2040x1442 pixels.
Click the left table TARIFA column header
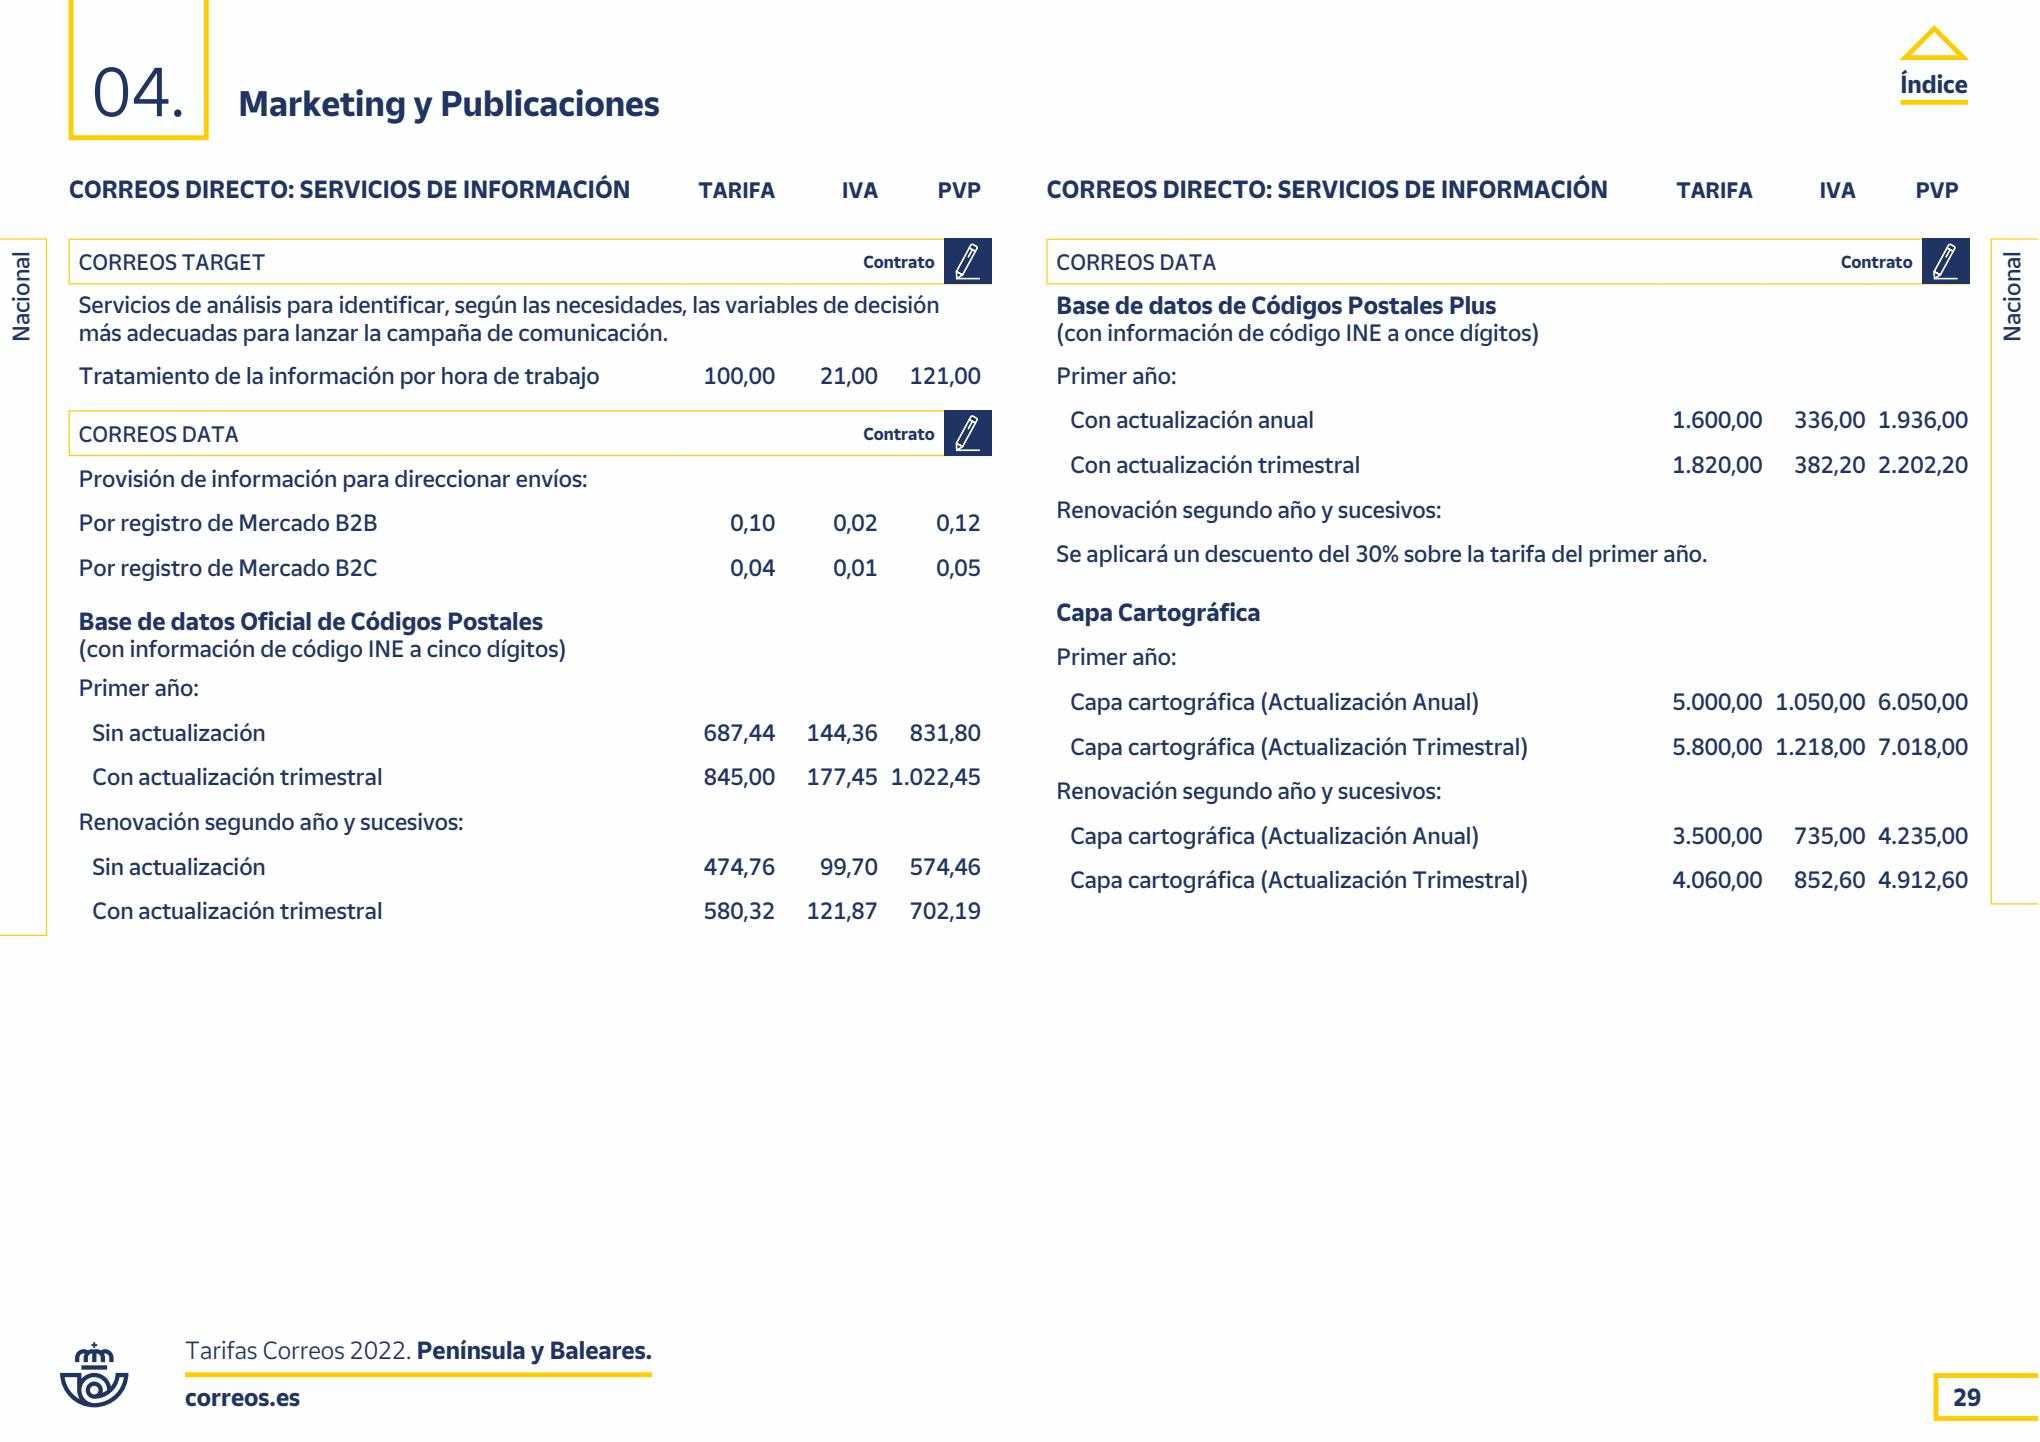pyautogui.click(x=737, y=191)
